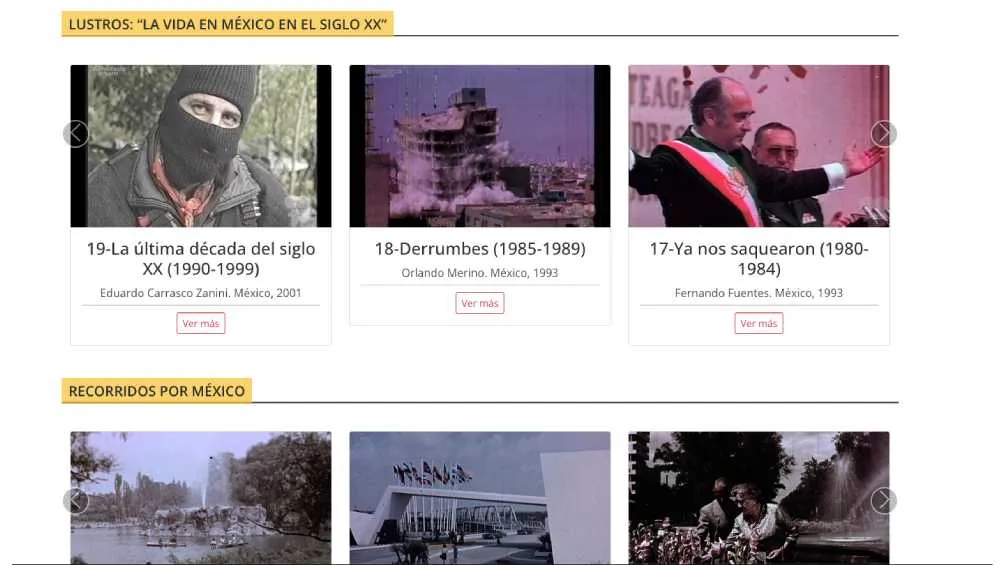The height and width of the screenshot is (565, 1004).
Task: Show next items in Recorridos por México carousel
Action: click(x=884, y=501)
